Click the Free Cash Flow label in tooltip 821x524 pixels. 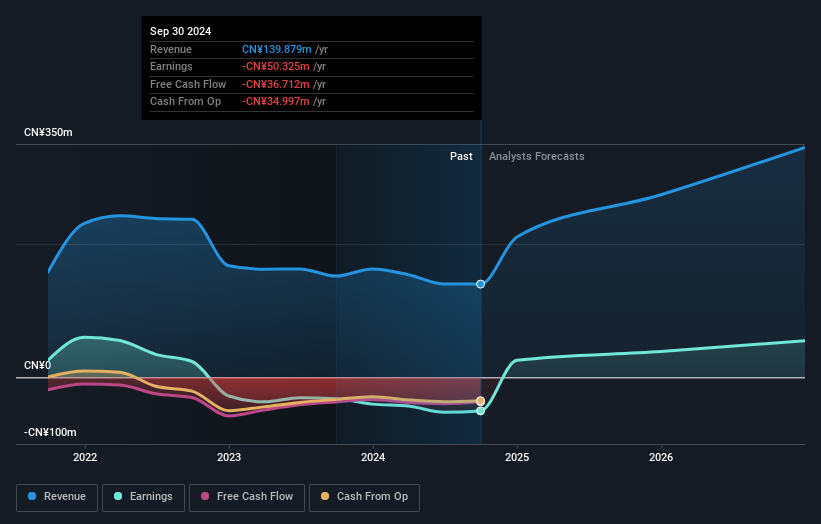pyautogui.click(x=188, y=84)
